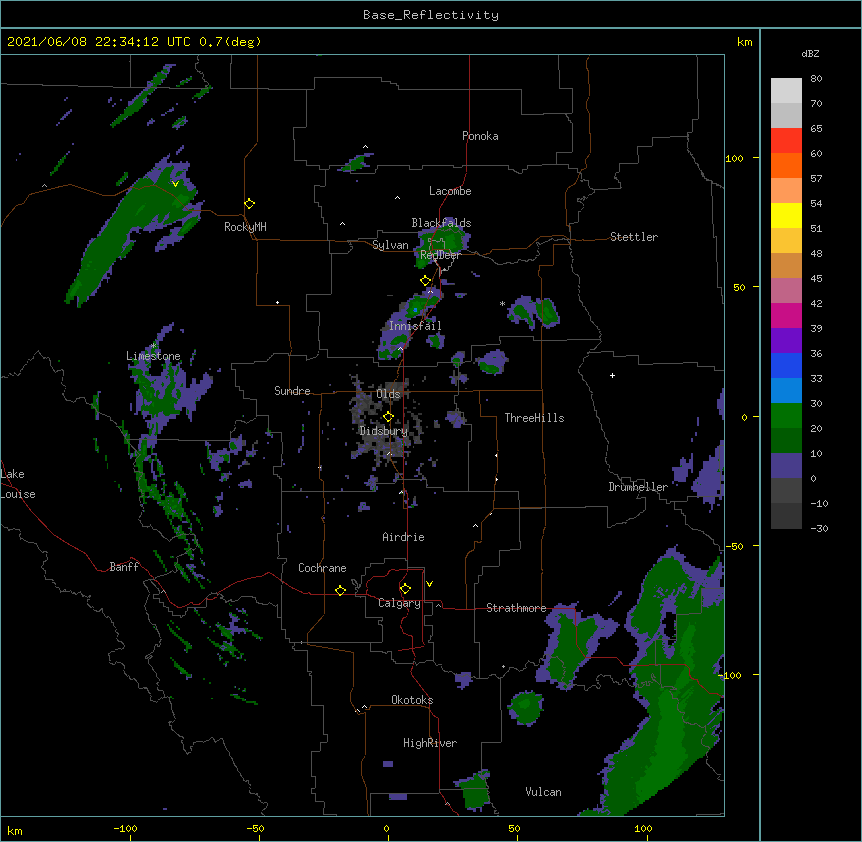Select the light gray 80-70 dBZ legend swatch
The width and height of the screenshot is (862, 842).
786,91
